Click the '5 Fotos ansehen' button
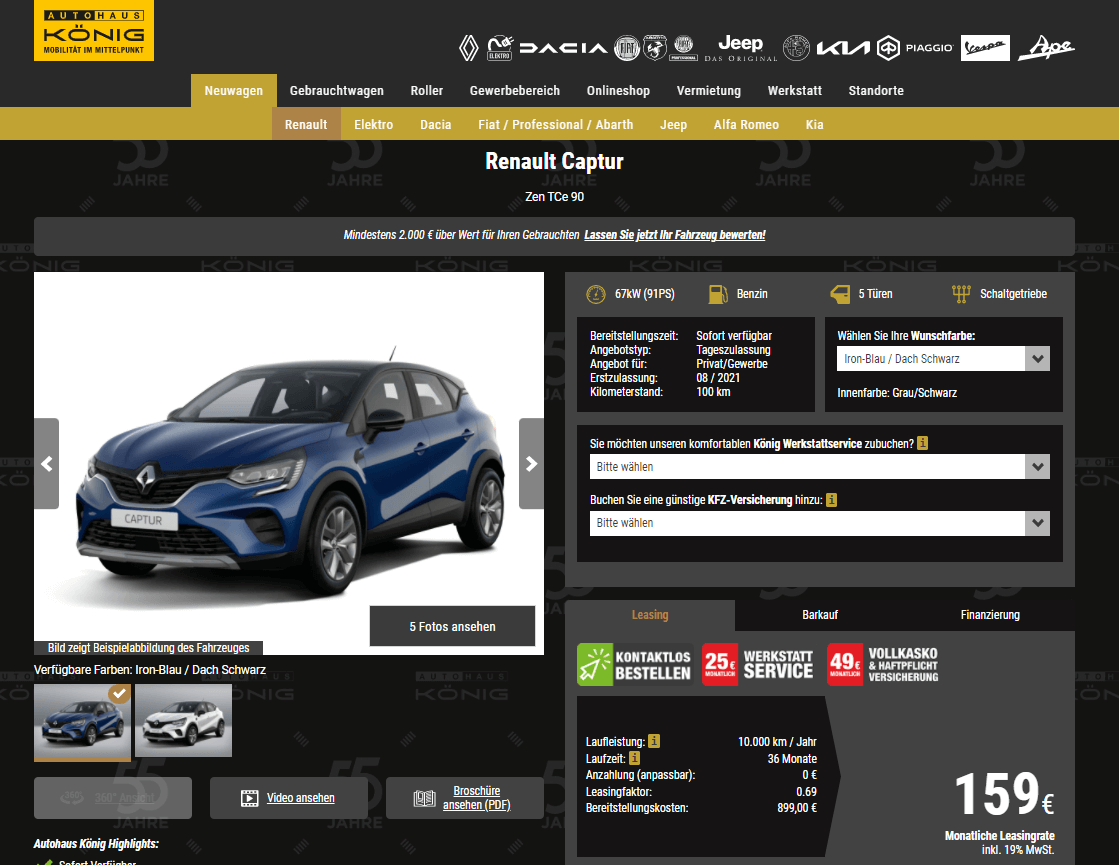1119x865 pixels. coord(452,626)
